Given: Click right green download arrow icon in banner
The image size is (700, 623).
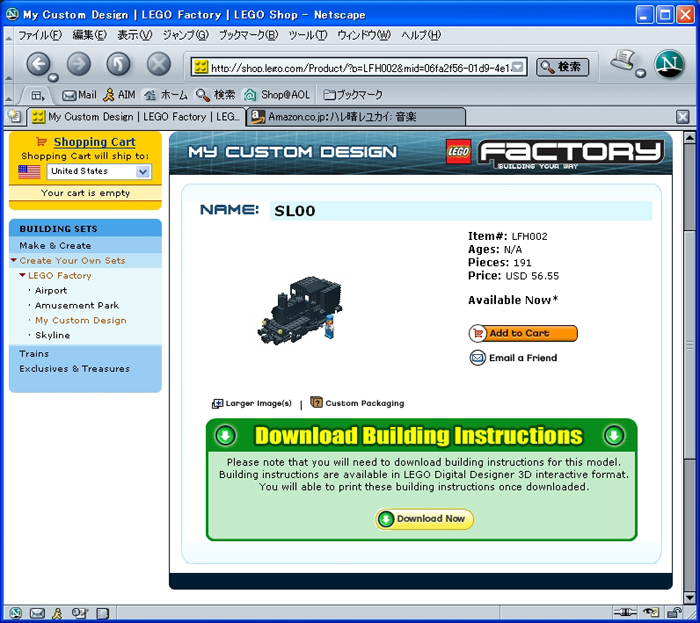Looking at the screenshot, I should [614, 436].
